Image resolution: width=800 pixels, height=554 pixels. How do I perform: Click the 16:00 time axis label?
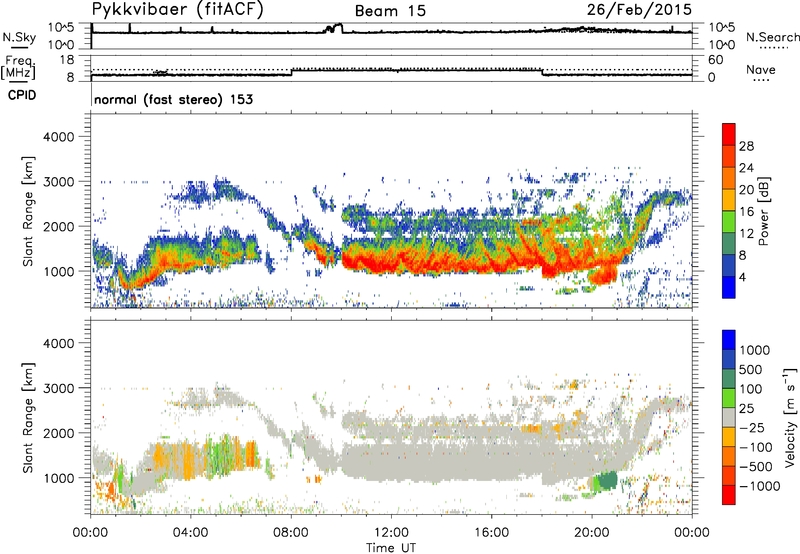coord(491,533)
